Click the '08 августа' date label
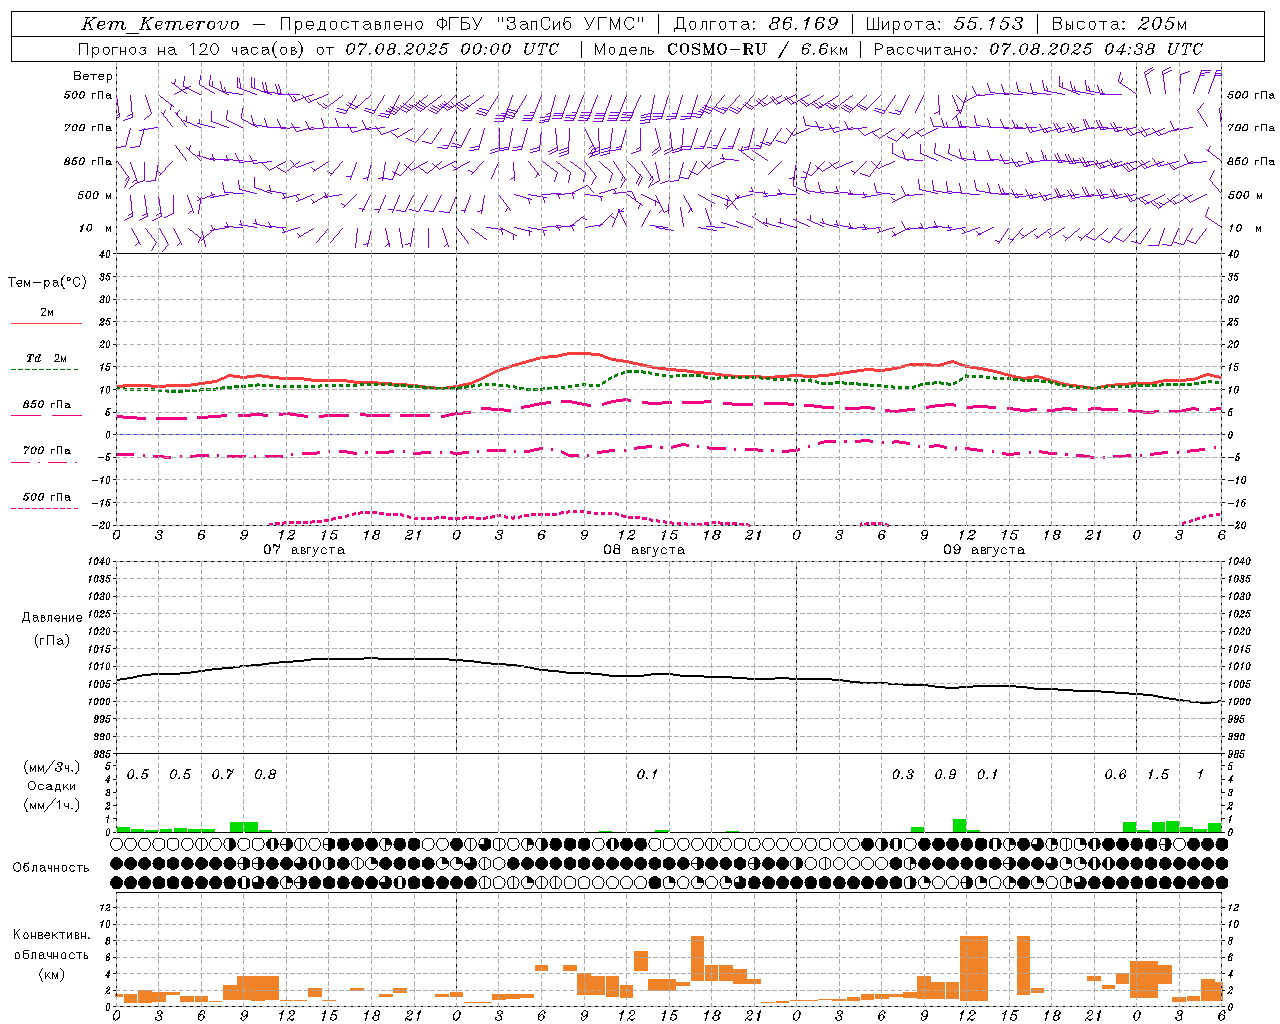This screenshot has width=1280, height=1024. tap(644, 550)
